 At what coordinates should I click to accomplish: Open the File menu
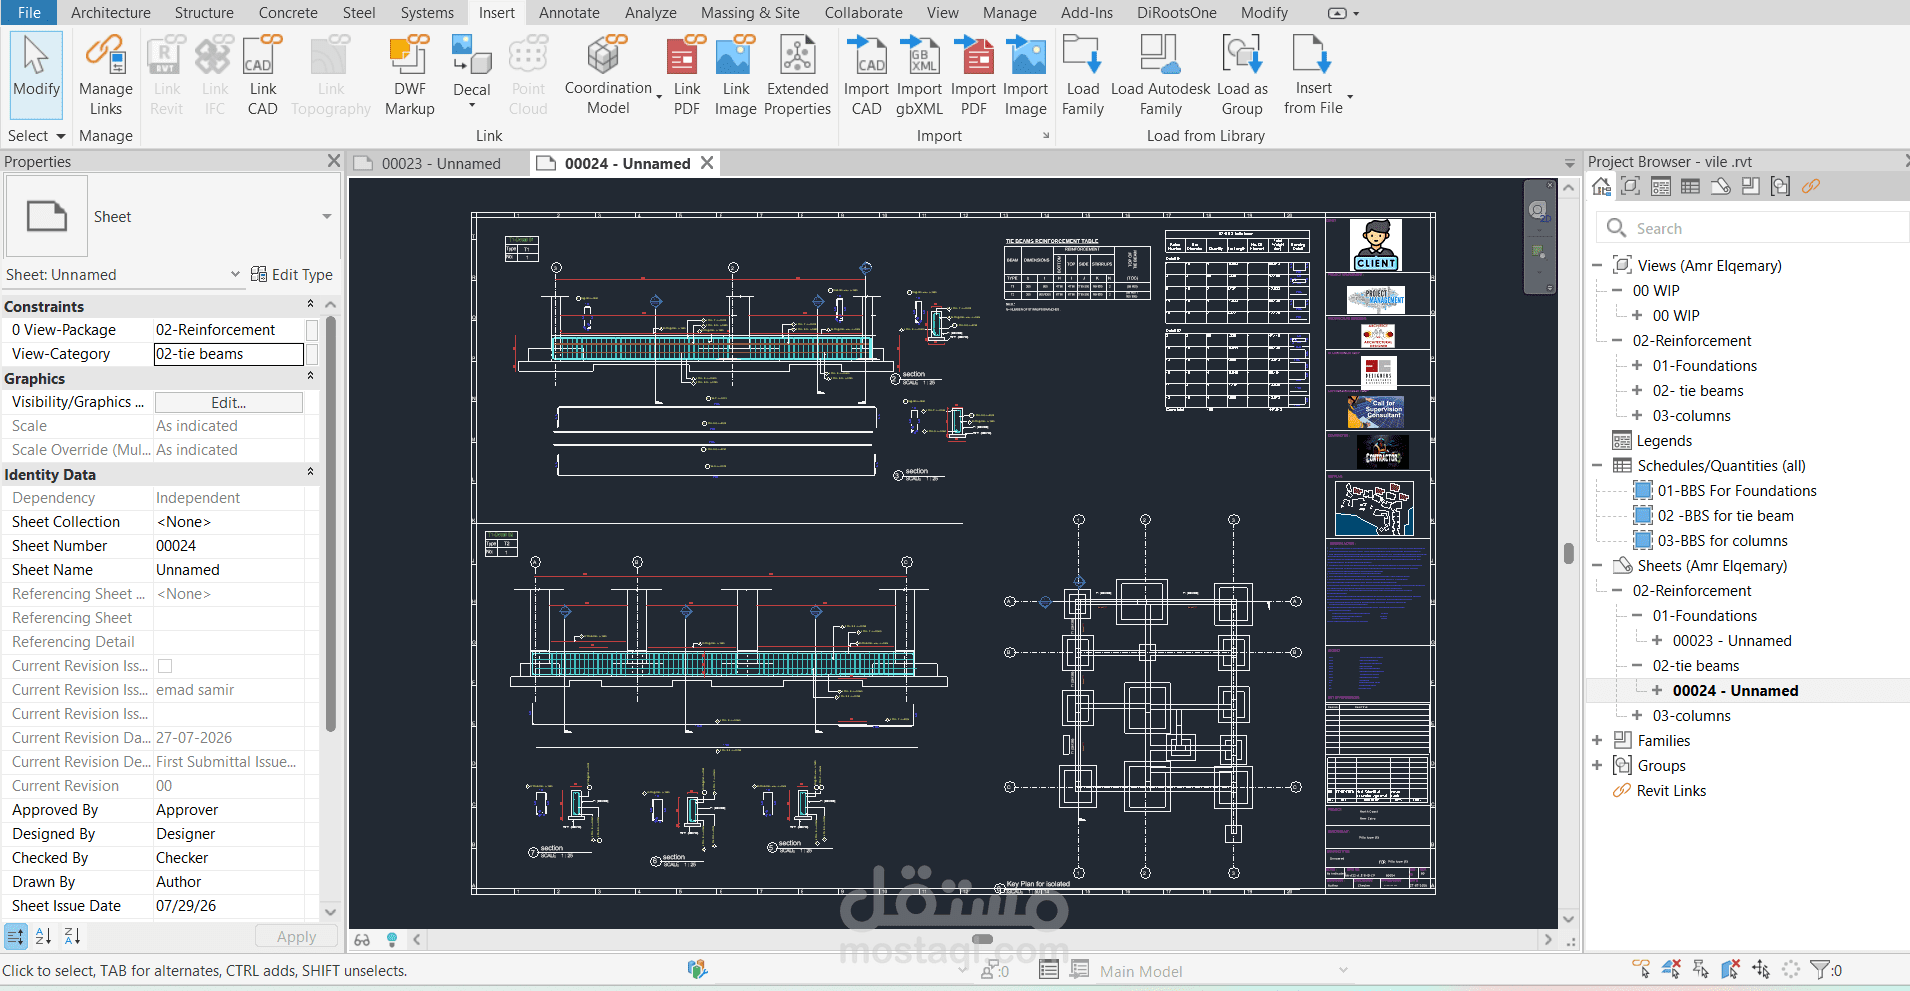point(29,13)
